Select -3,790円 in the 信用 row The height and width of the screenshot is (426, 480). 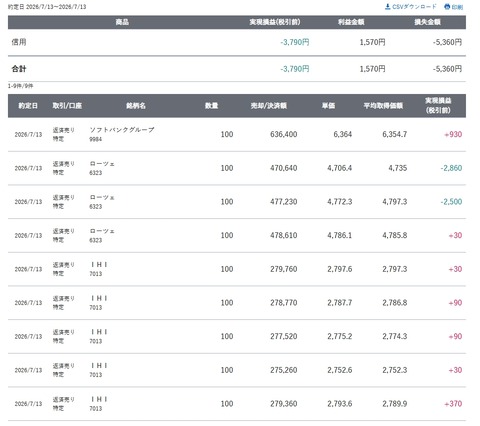(x=295, y=42)
